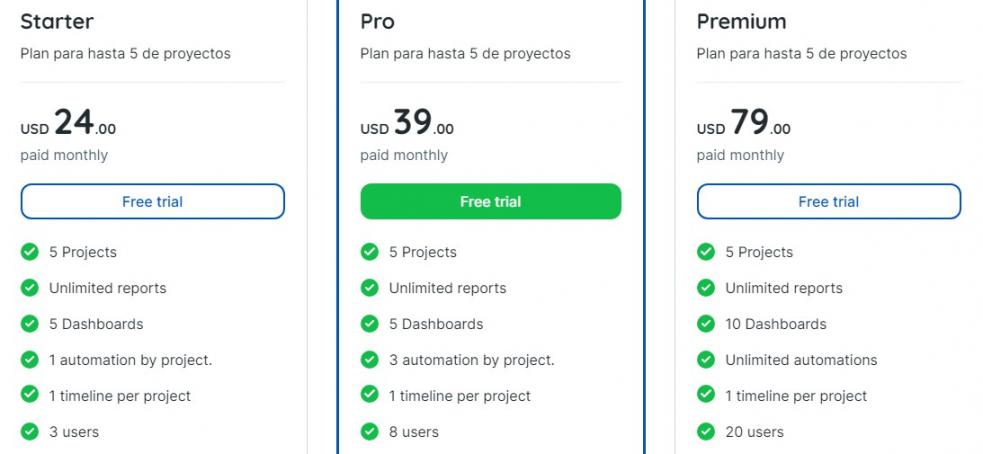The image size is (983, 454).
Task: Click checkmark beside Premium 10 Dashboards
Action: (706, 324)
